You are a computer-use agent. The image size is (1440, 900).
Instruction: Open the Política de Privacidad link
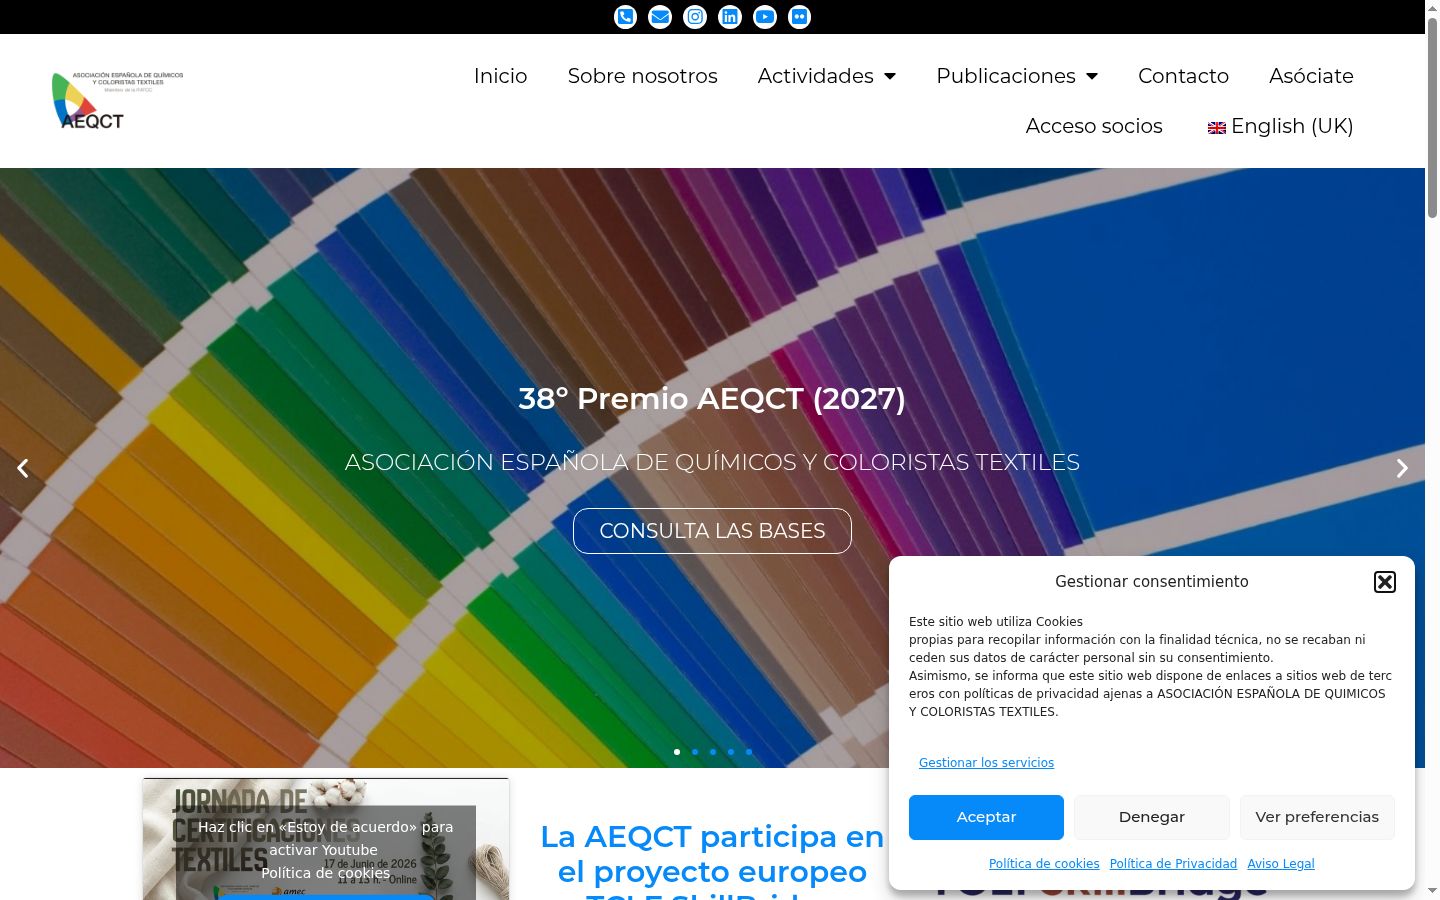tap(1173, 864)
